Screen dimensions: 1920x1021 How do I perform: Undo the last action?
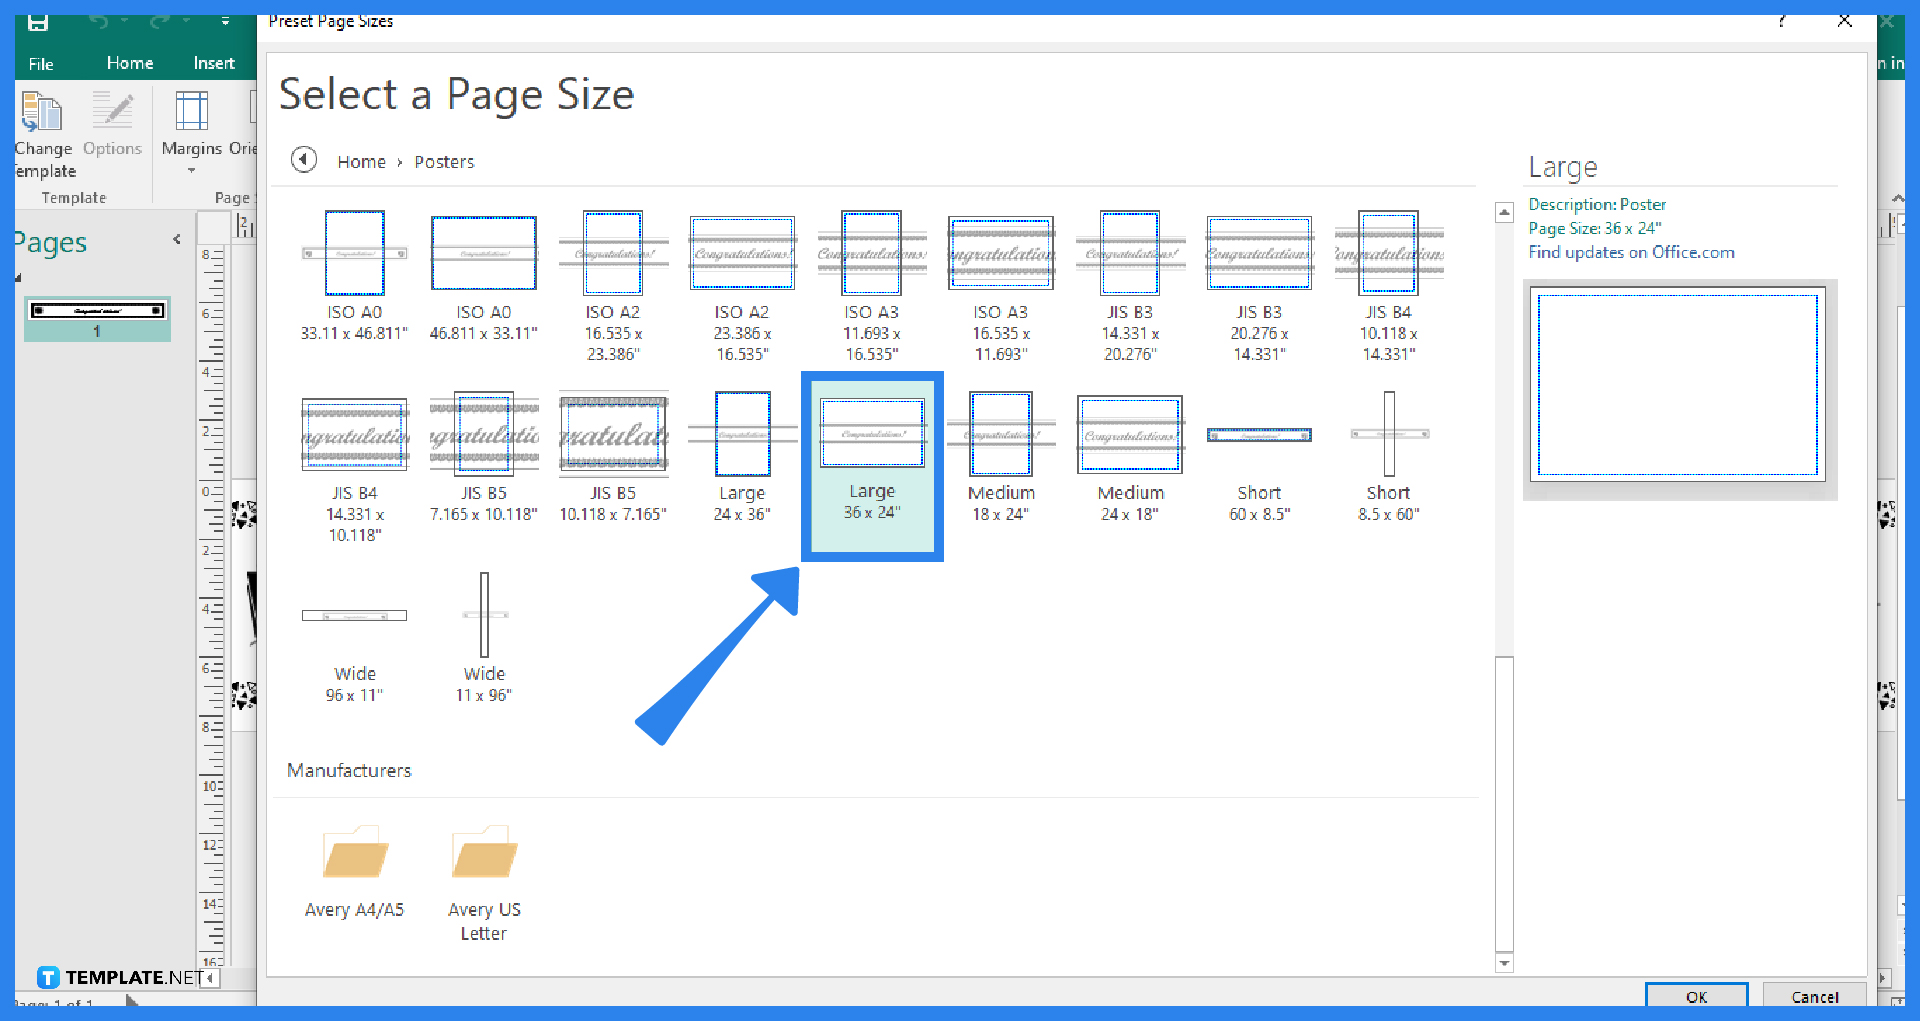[100, 20]
